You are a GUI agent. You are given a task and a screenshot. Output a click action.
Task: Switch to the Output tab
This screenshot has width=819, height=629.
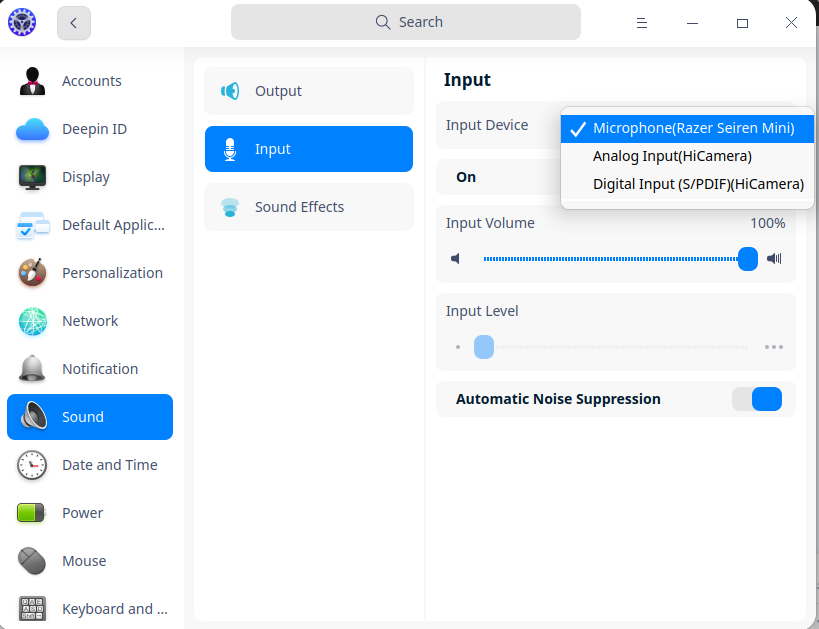click(308, 91)
